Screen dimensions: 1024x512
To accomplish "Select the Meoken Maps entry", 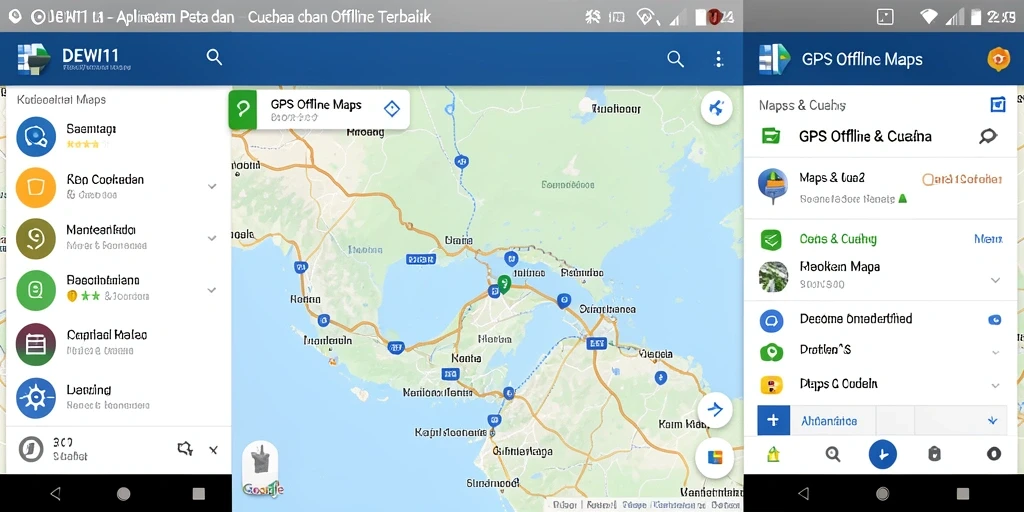I will tap(881, 275).
